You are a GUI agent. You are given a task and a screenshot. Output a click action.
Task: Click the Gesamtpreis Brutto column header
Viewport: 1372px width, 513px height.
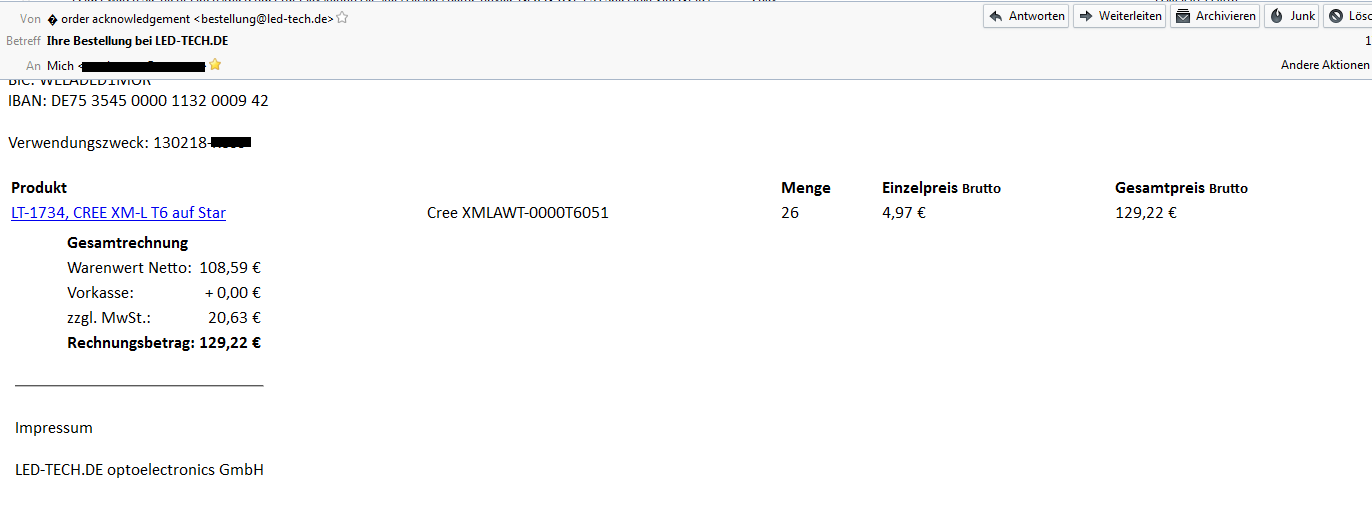[x=1181, y=188]
